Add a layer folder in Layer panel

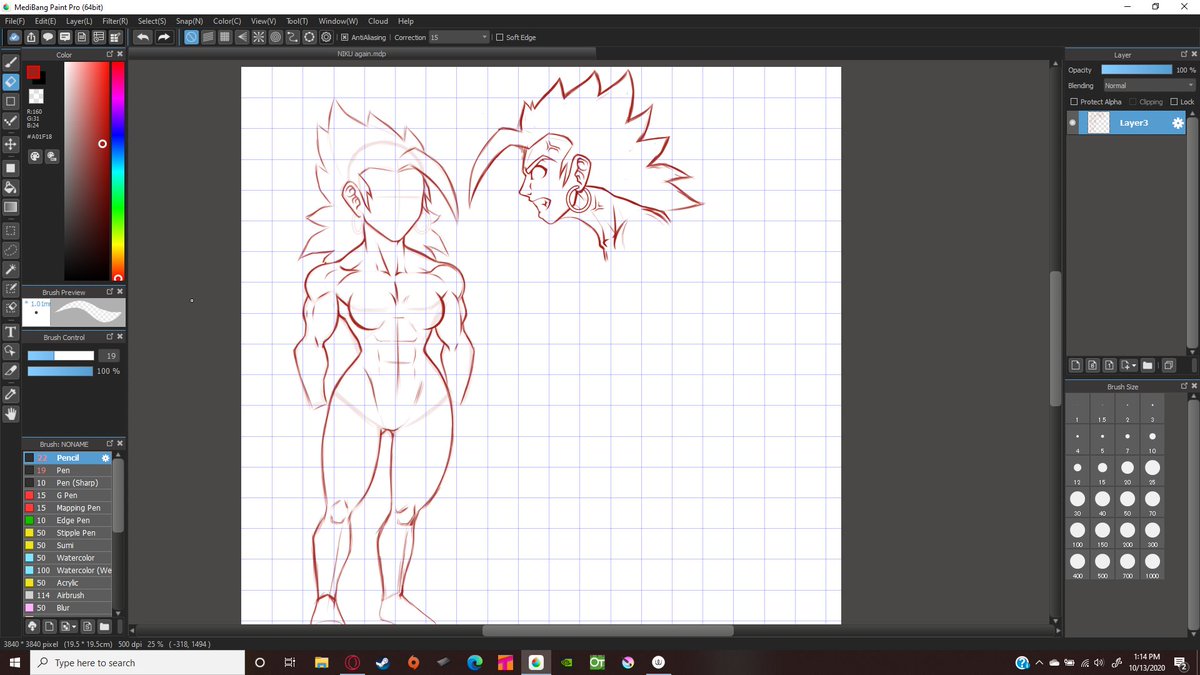[x=1148, y=365]
